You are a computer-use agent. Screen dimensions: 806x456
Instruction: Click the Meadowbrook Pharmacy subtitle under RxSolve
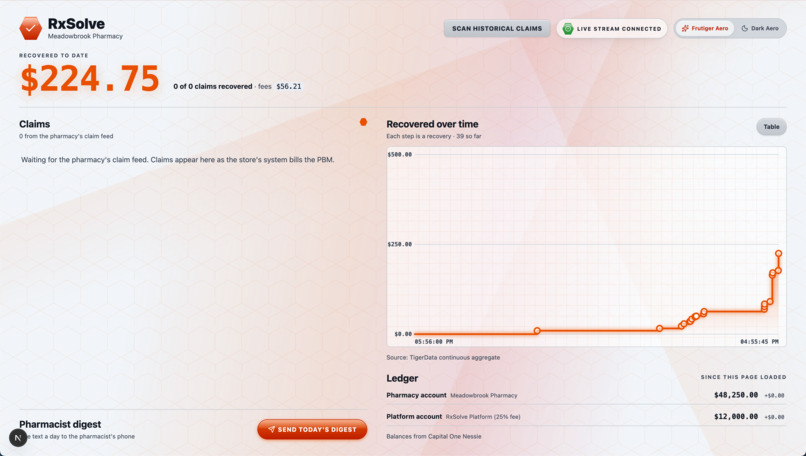pos(85,36)
